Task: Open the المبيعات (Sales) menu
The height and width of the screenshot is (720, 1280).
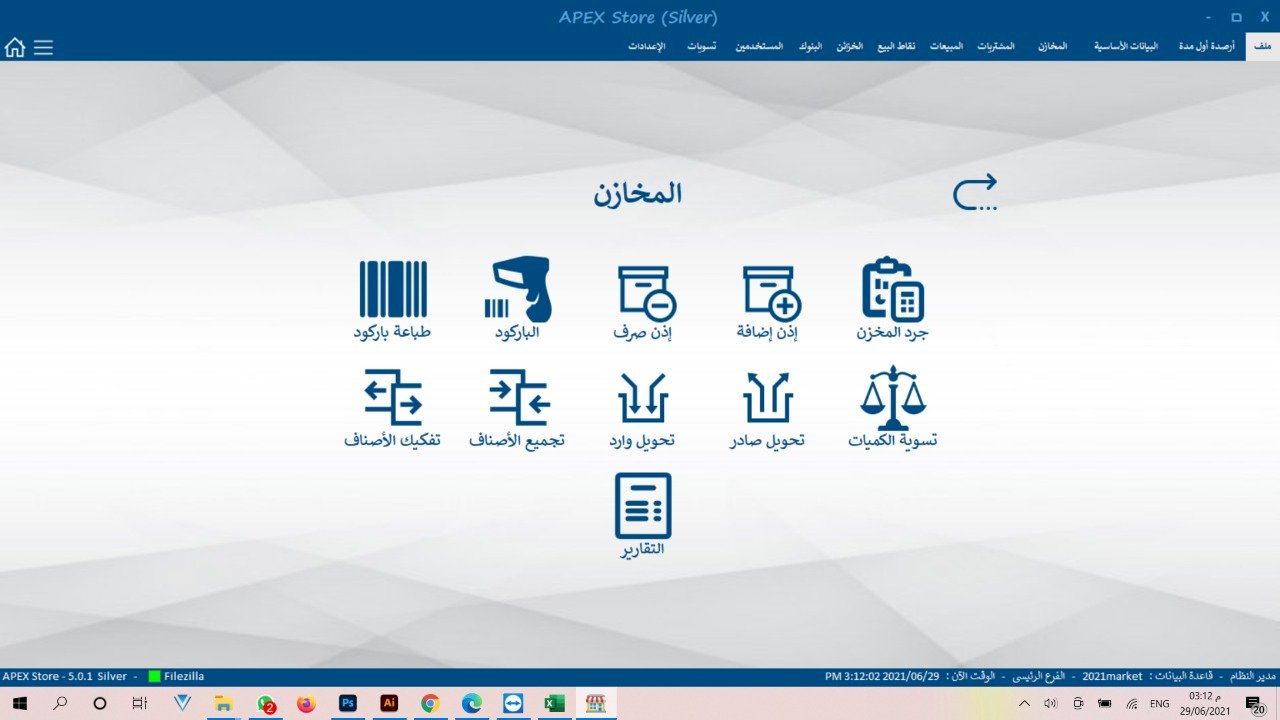Action: pos(946,47)
